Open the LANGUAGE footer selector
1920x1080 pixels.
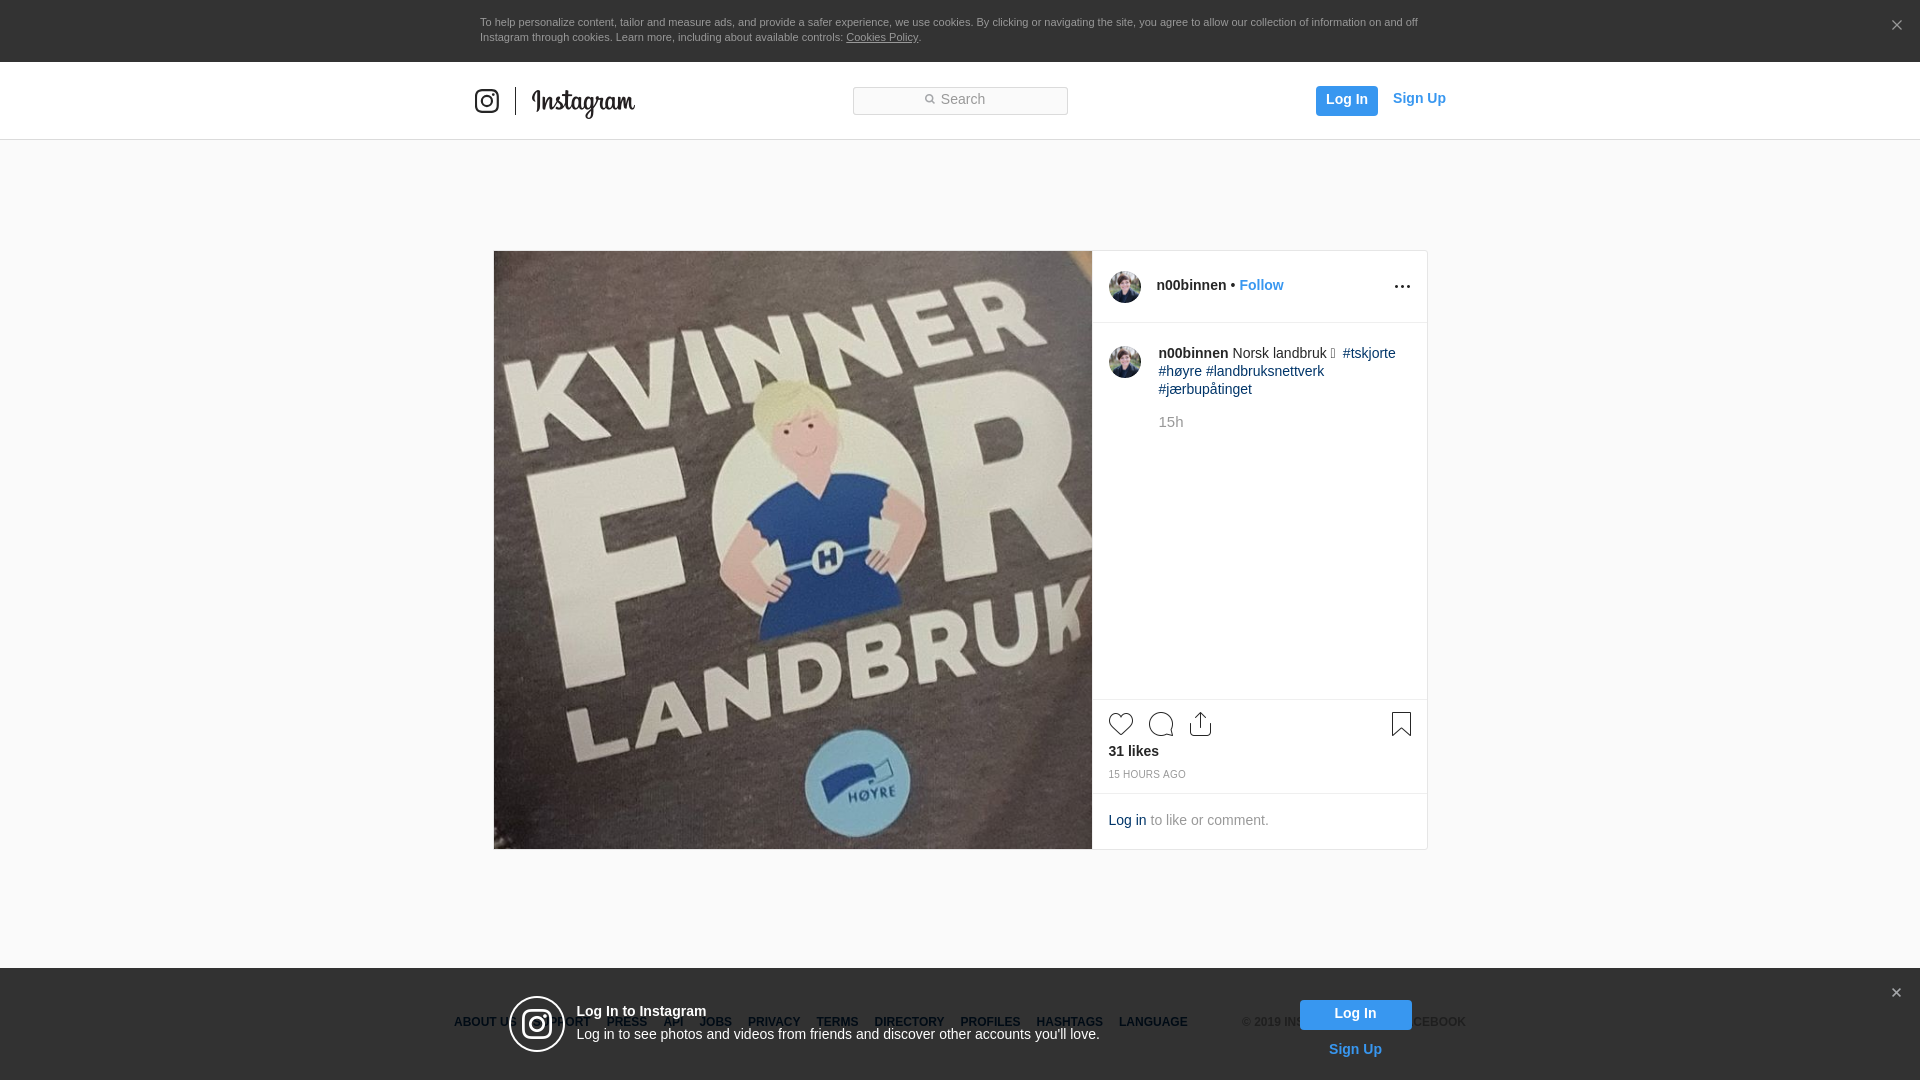[1152, 1022]
